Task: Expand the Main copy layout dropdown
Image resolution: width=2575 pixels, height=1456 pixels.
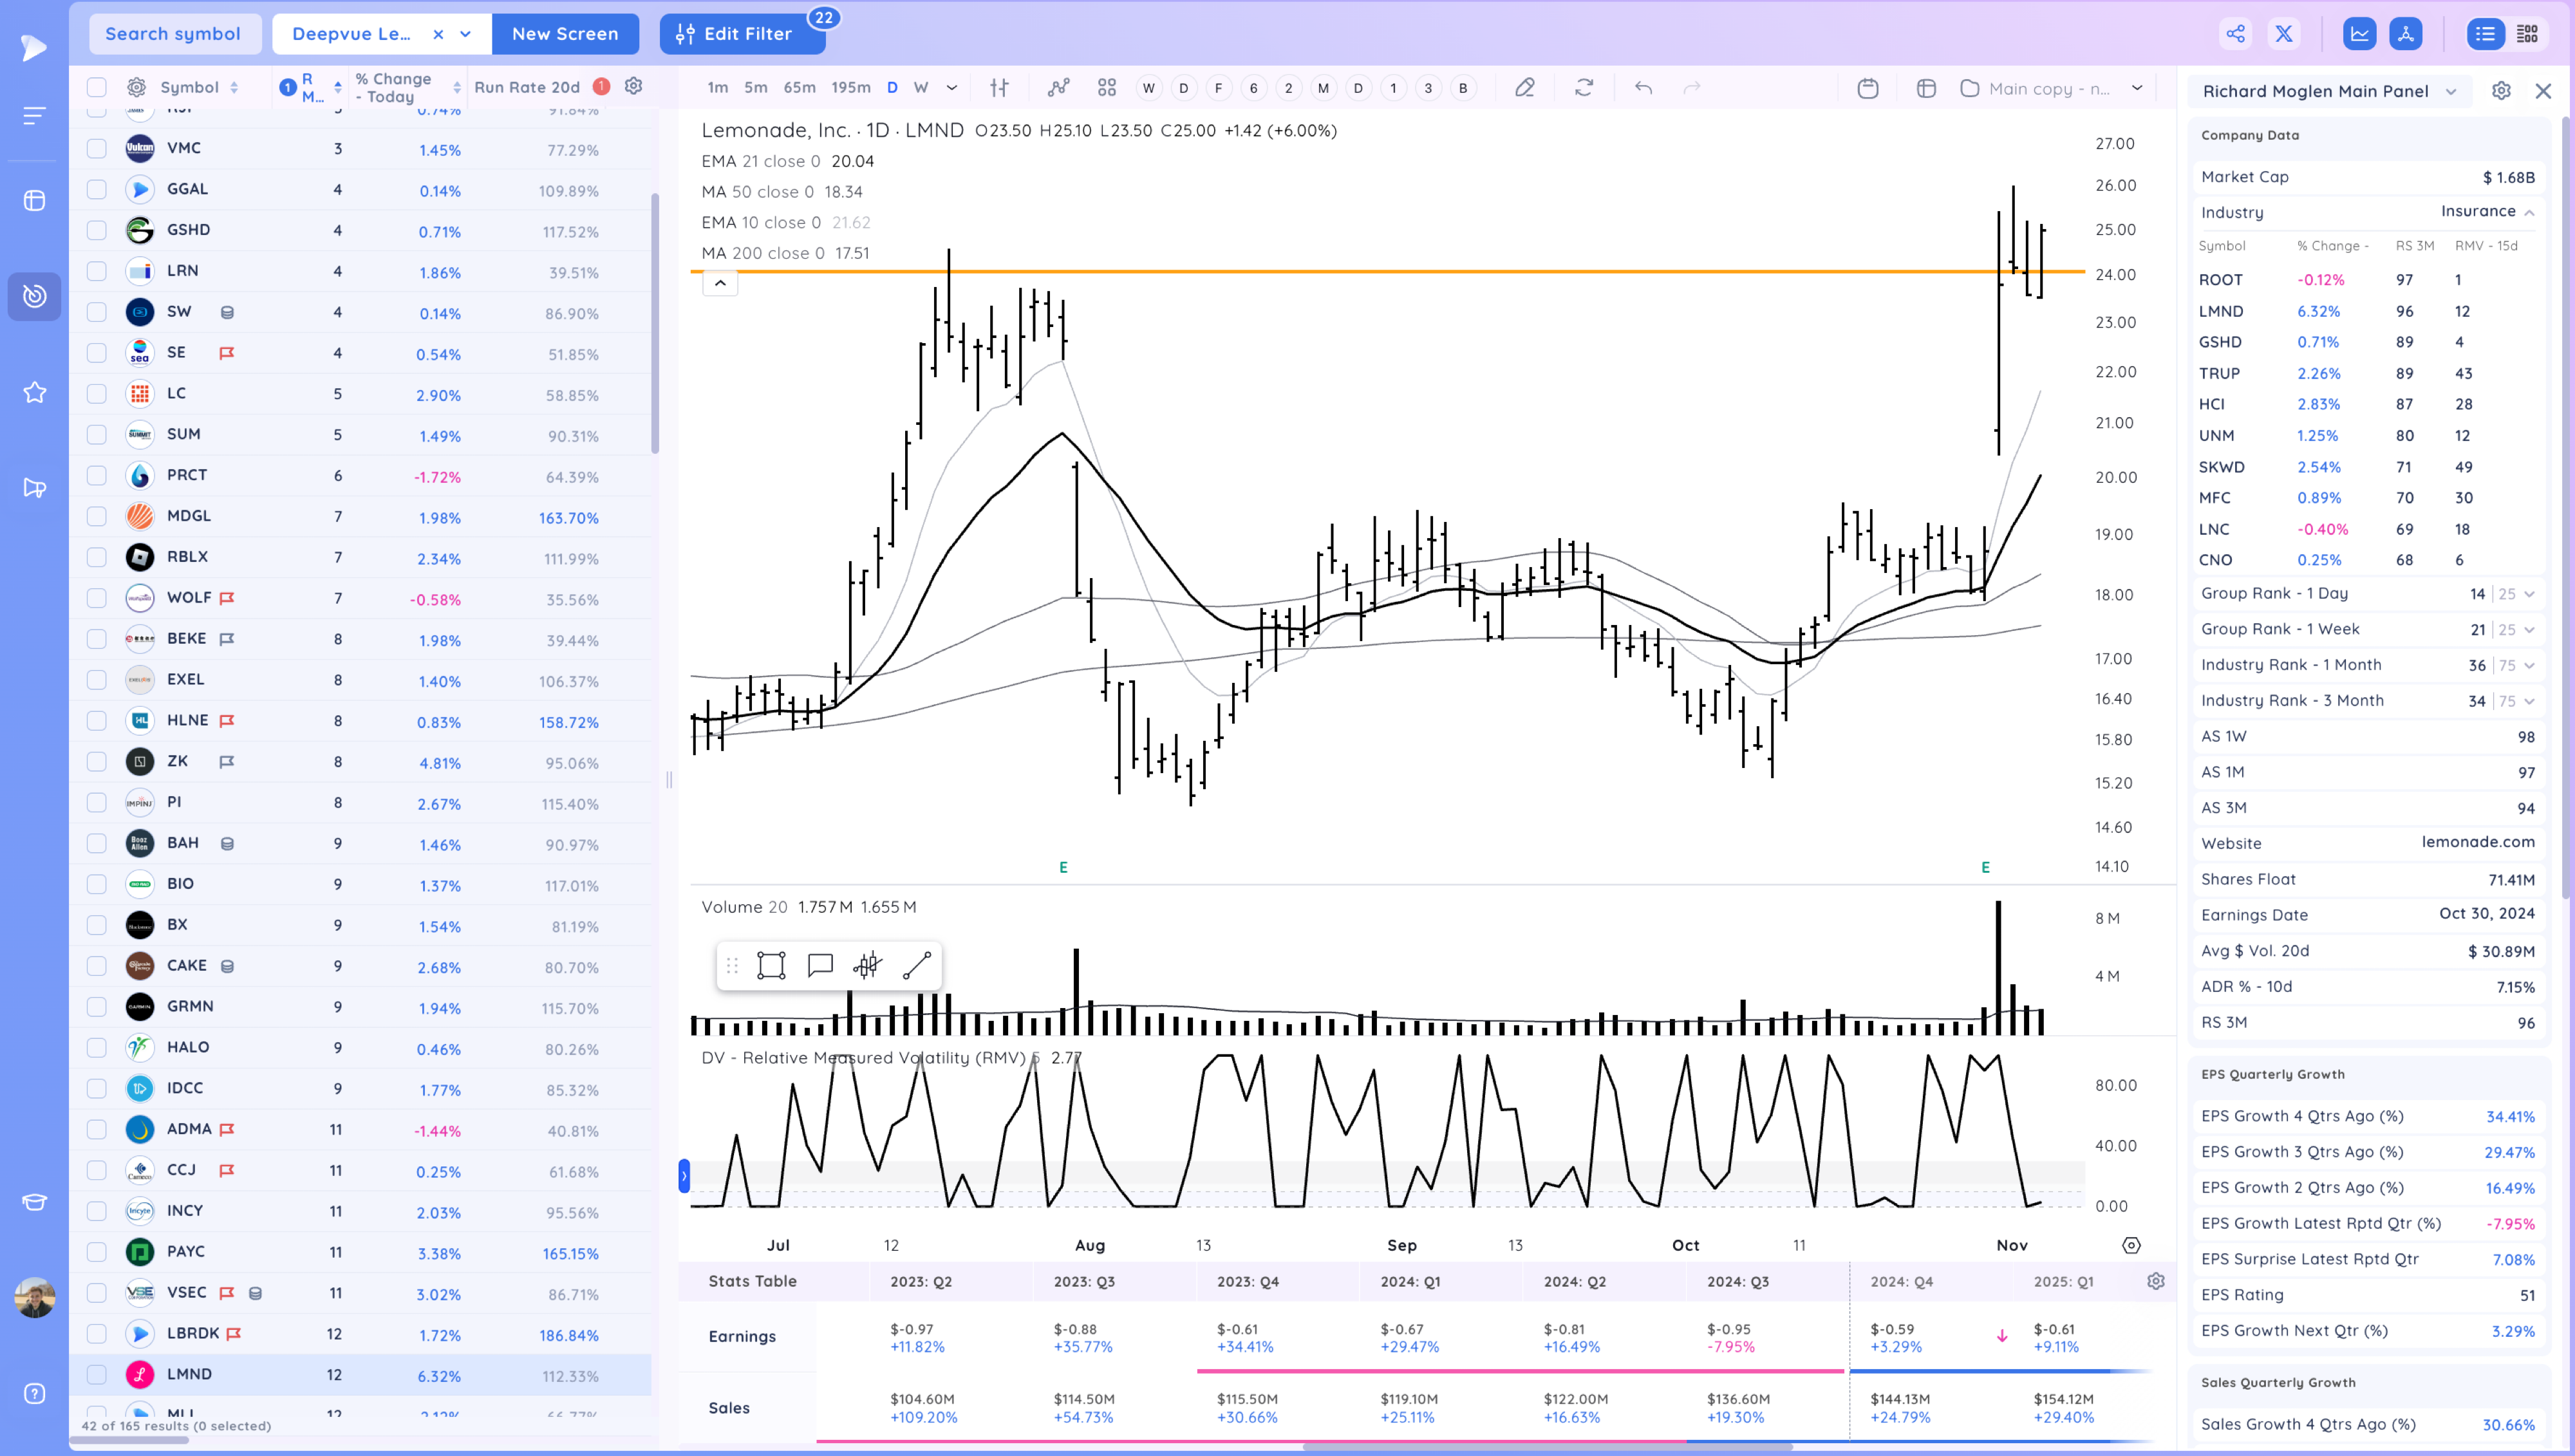Action: pyautogui.click(x=2137, y=88)
